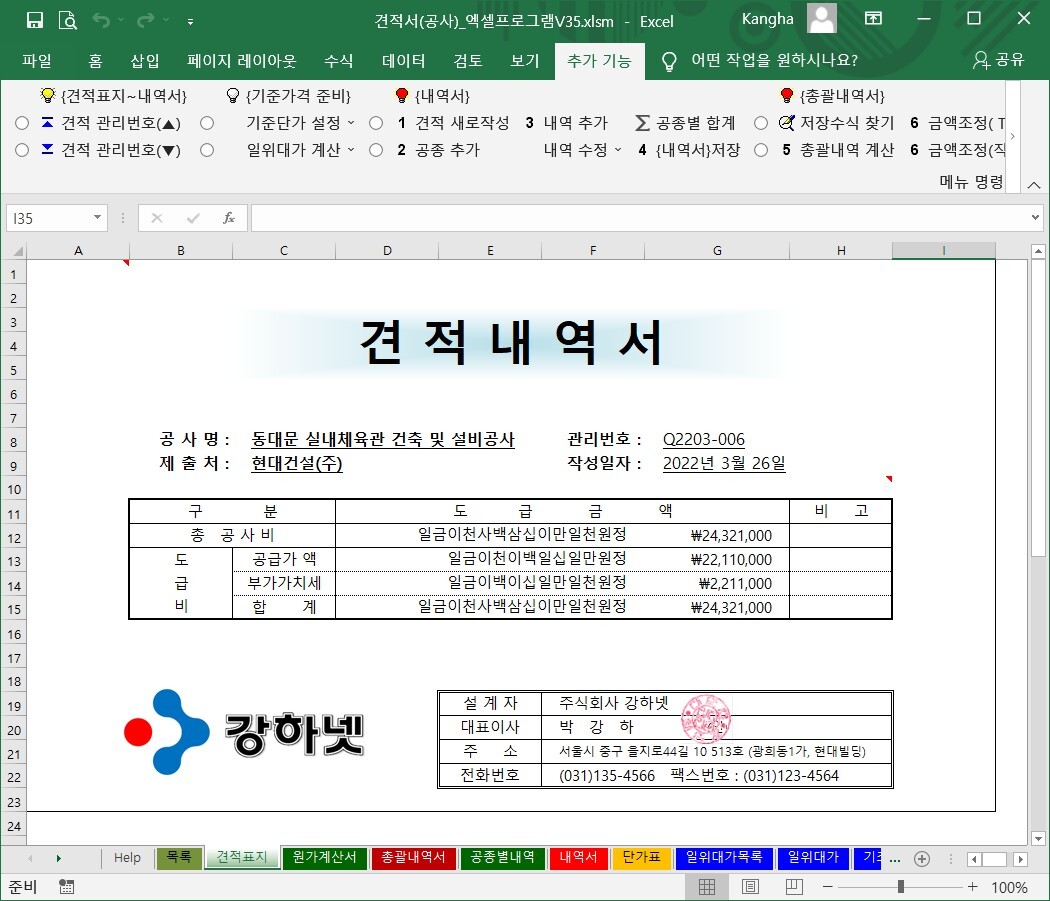Switch to the 삽입 tab
Image resolution: width=1050 pixels, height=901 pixels.
tap(145, 61)
